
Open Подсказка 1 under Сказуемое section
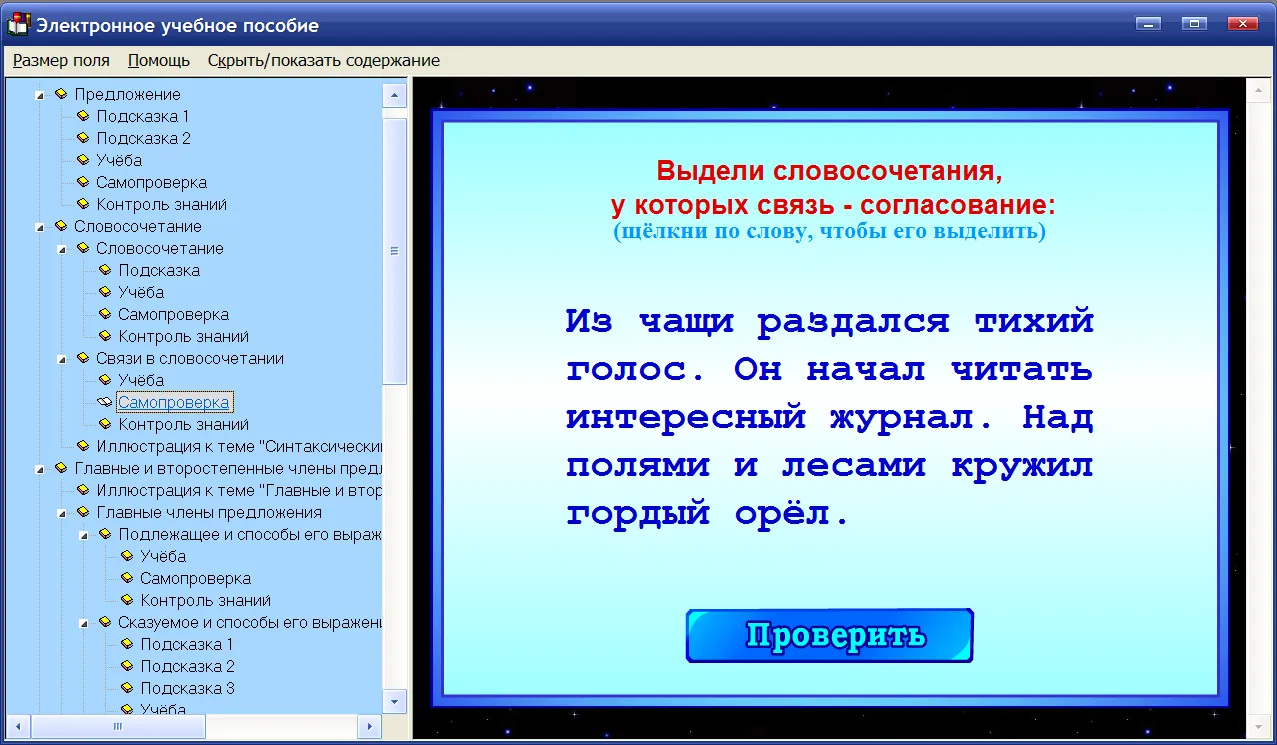tap(187, 644)
